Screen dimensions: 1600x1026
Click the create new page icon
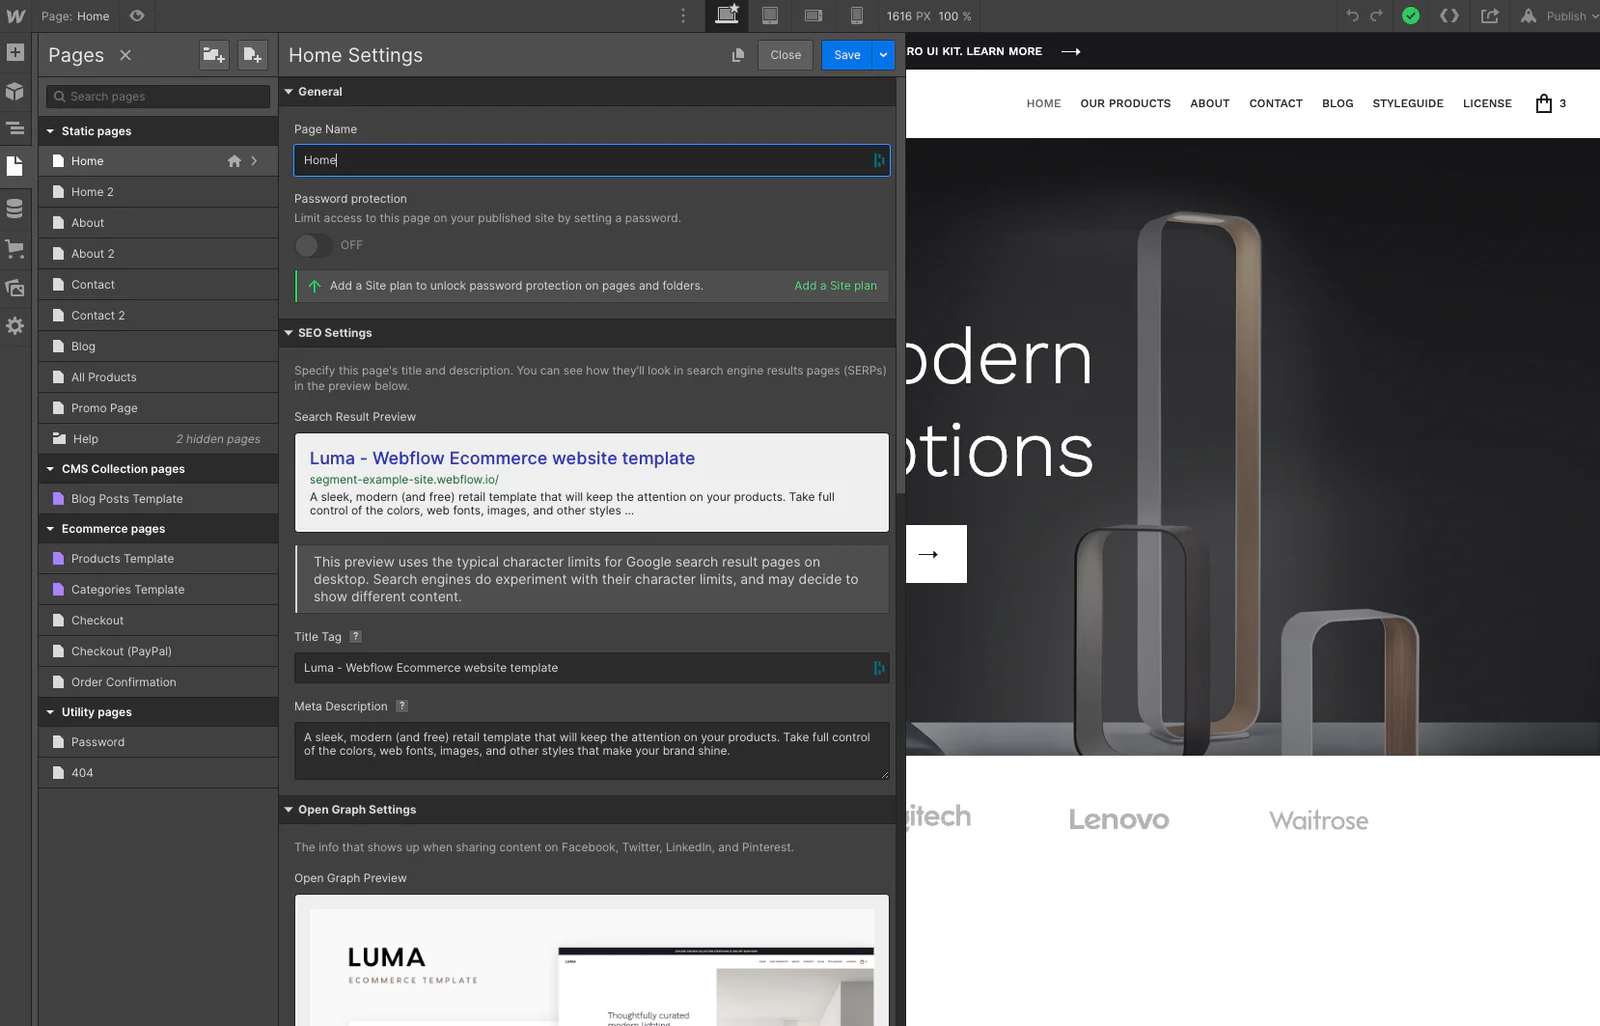pos(252,55)
